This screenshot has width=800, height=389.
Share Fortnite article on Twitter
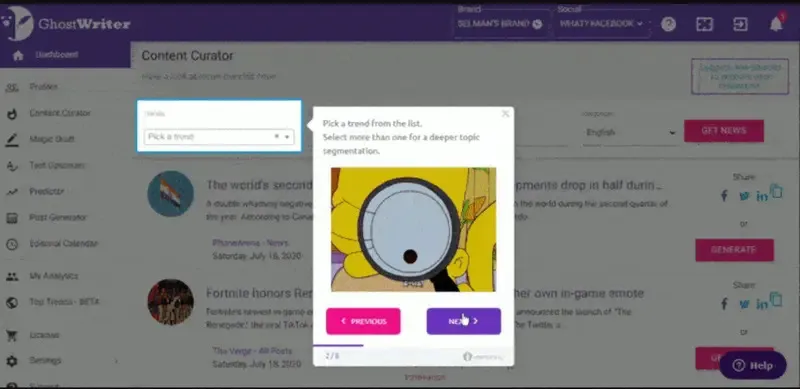(744, 304)
